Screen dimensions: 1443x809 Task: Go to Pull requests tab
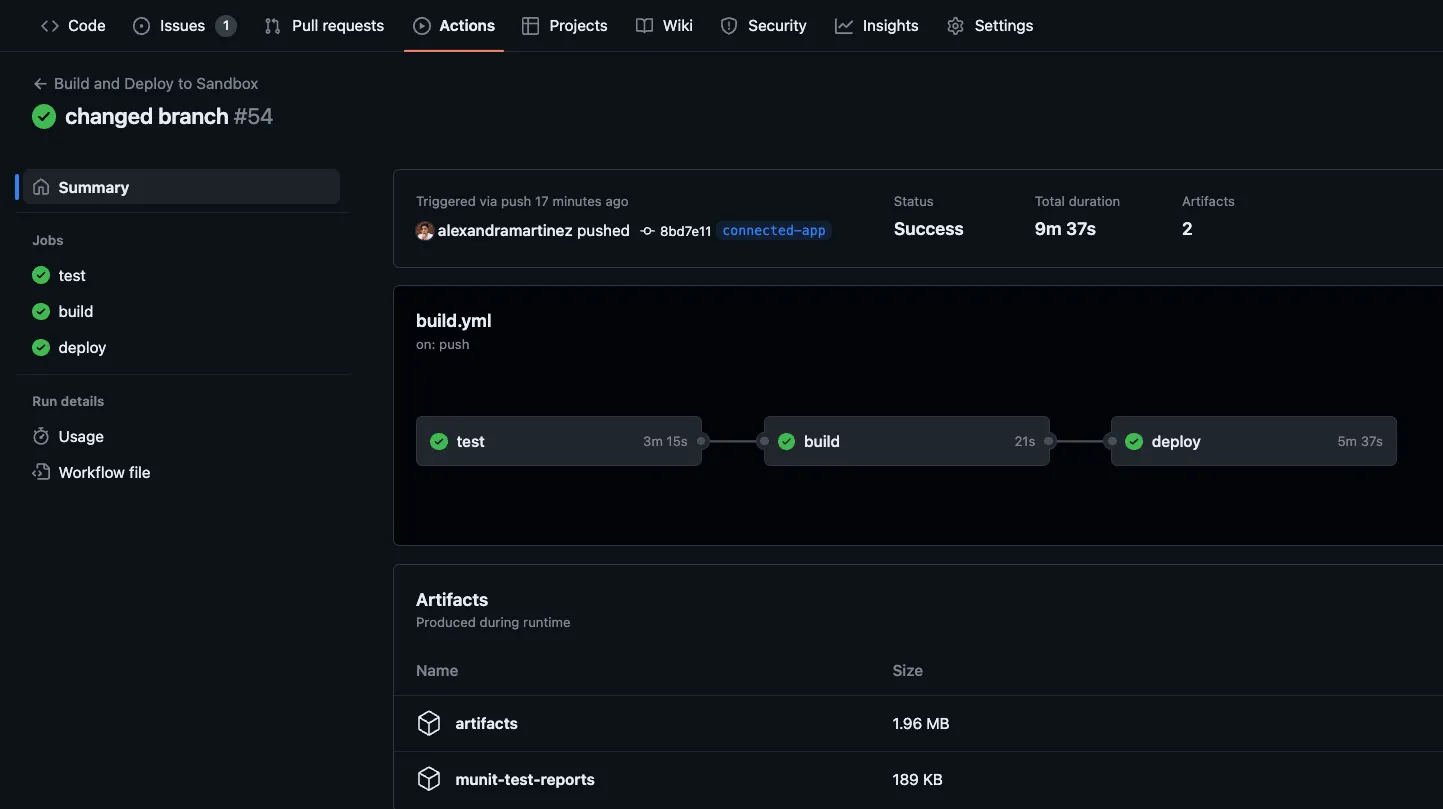(x=324, y=26)
